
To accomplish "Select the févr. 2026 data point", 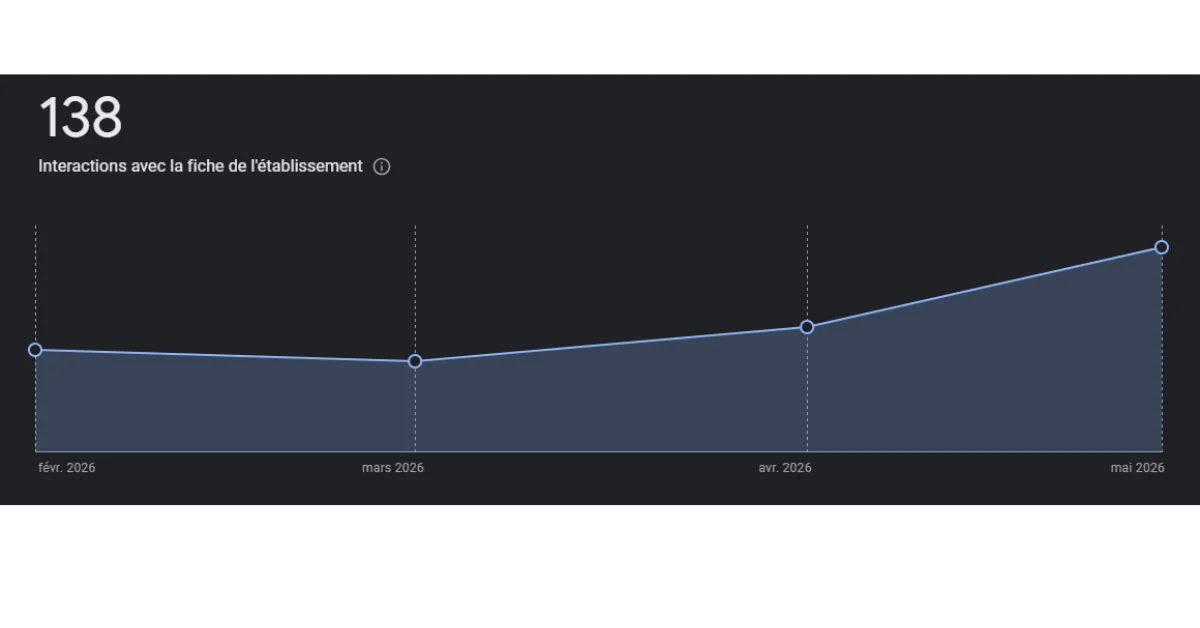I will coord(35,350).
